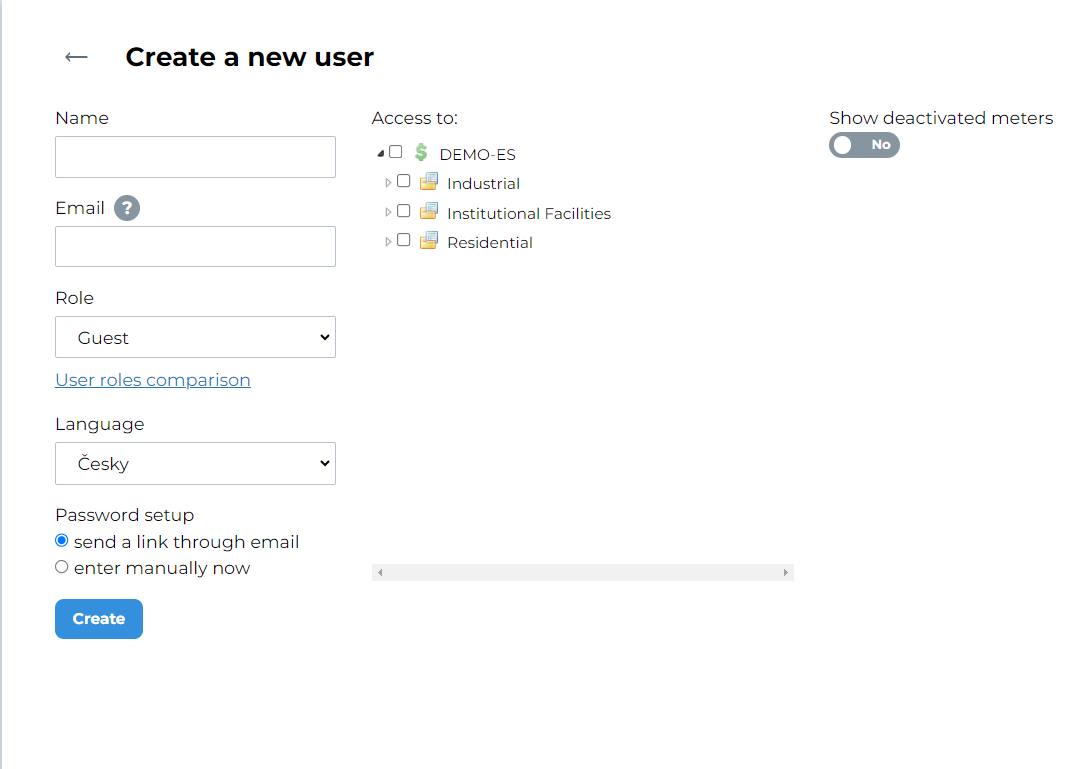Tick the Industrial checkbox
This screenshot has width=1081, height=769.
pyautogui.click(x=404, y=181)
